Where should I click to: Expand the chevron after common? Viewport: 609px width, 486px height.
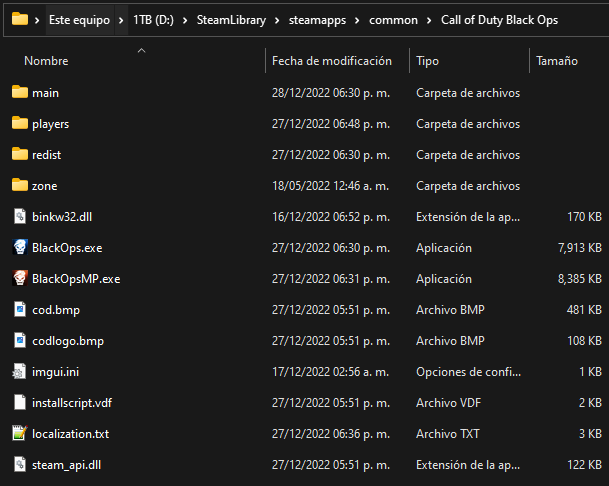point(429,20)
